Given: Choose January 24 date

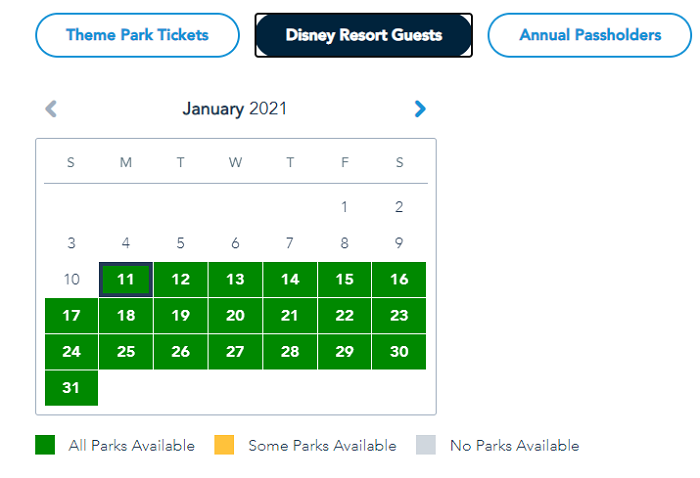Looking at the screenshot, I should pos(71,352).
